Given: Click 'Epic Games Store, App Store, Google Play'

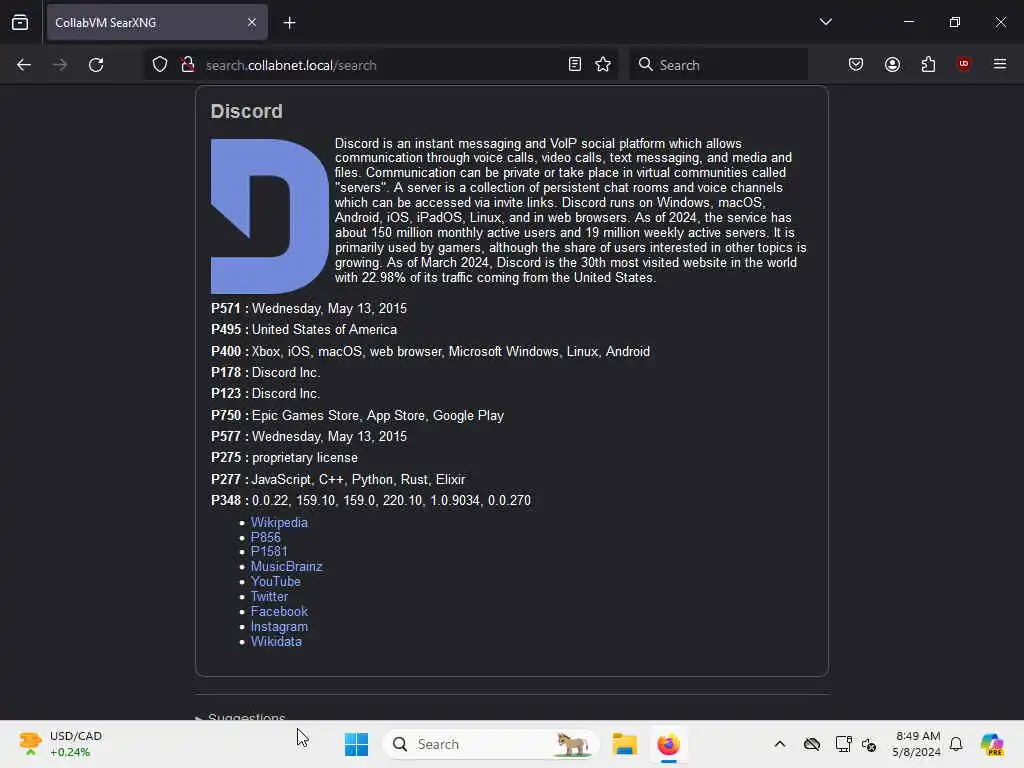Looking at the screenshot, I should tap(378, 415).
